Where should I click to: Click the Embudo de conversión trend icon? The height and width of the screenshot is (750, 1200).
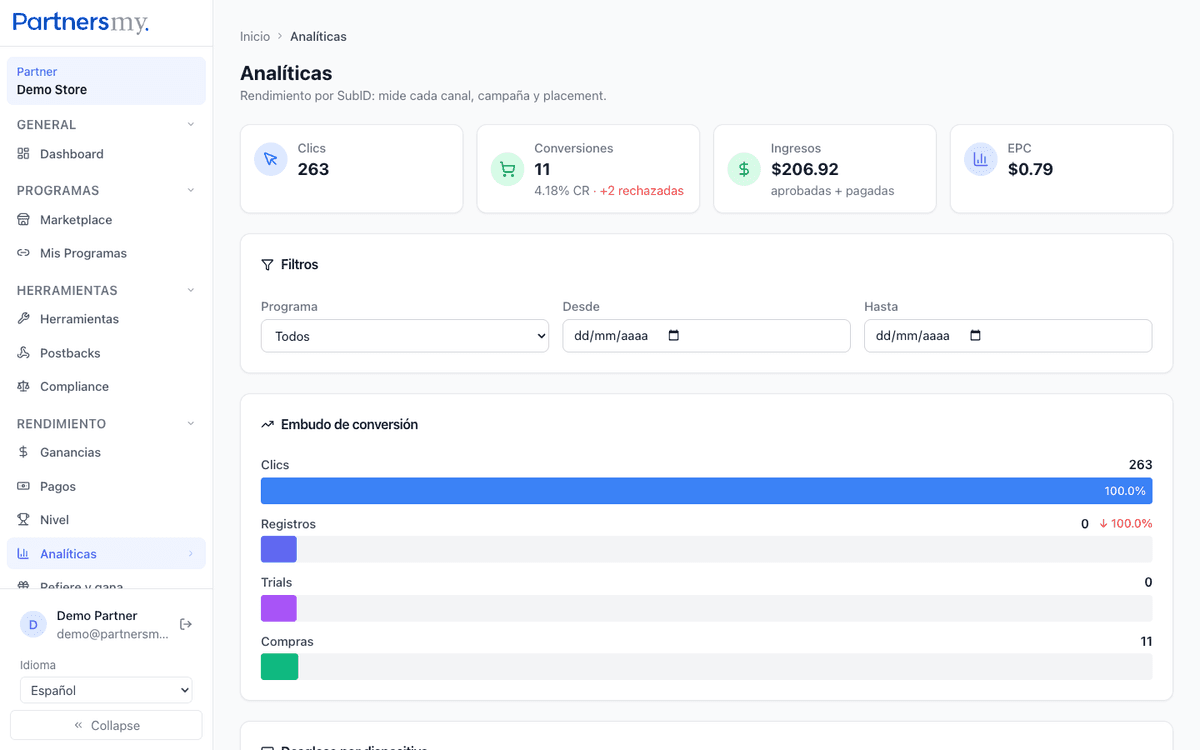(x=267, y=425)
